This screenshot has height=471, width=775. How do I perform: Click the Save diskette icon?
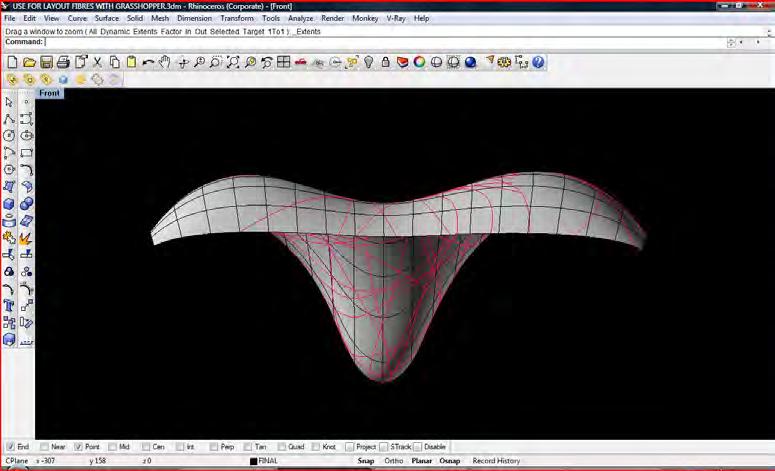point(46,62)
